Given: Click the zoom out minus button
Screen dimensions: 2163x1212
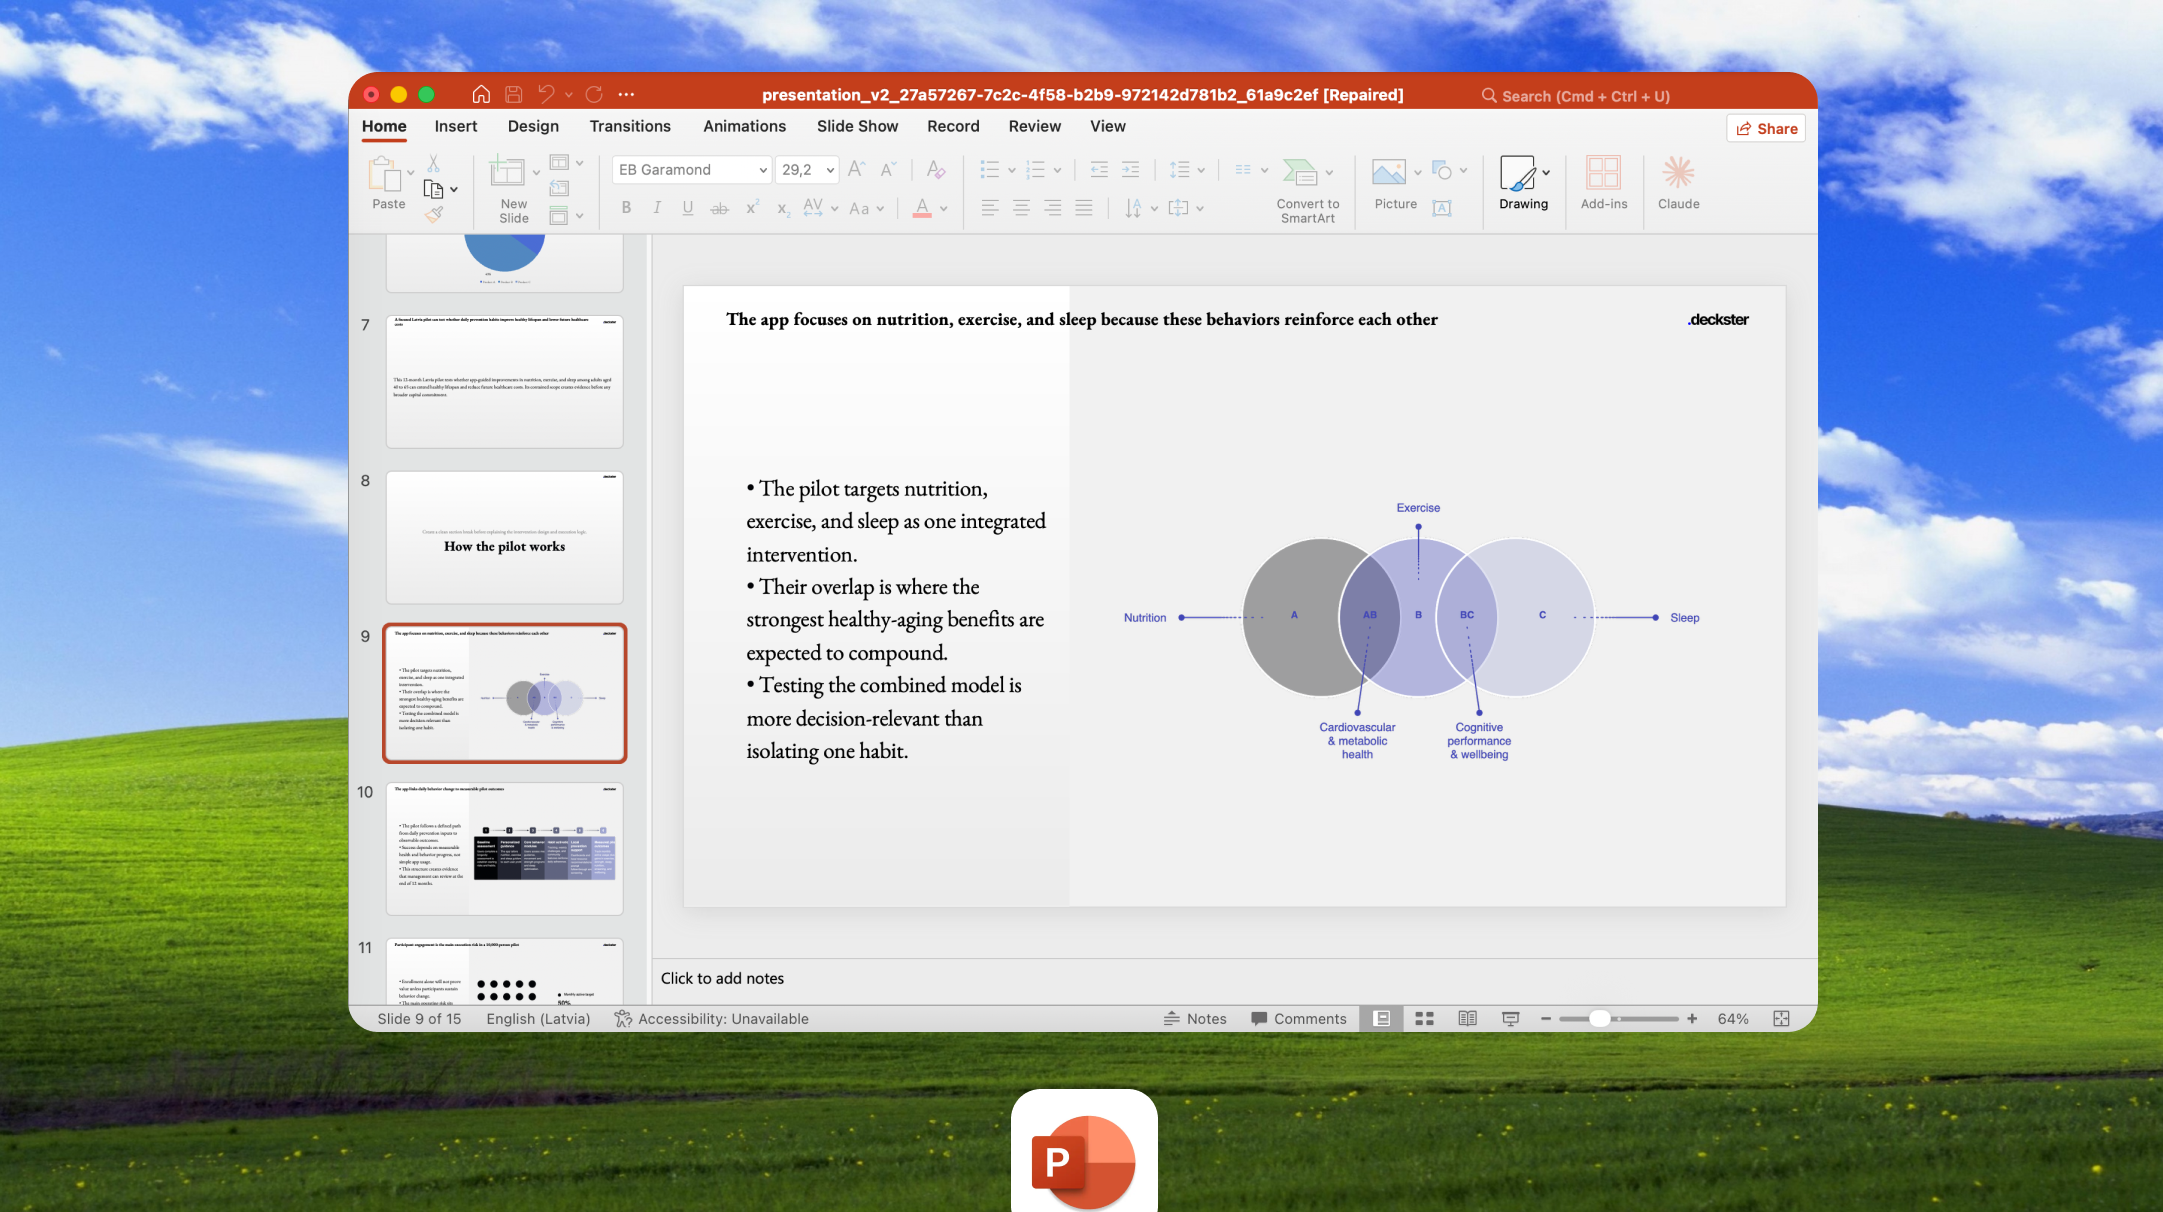Looking at the screenshot, I should 1546,1018.
